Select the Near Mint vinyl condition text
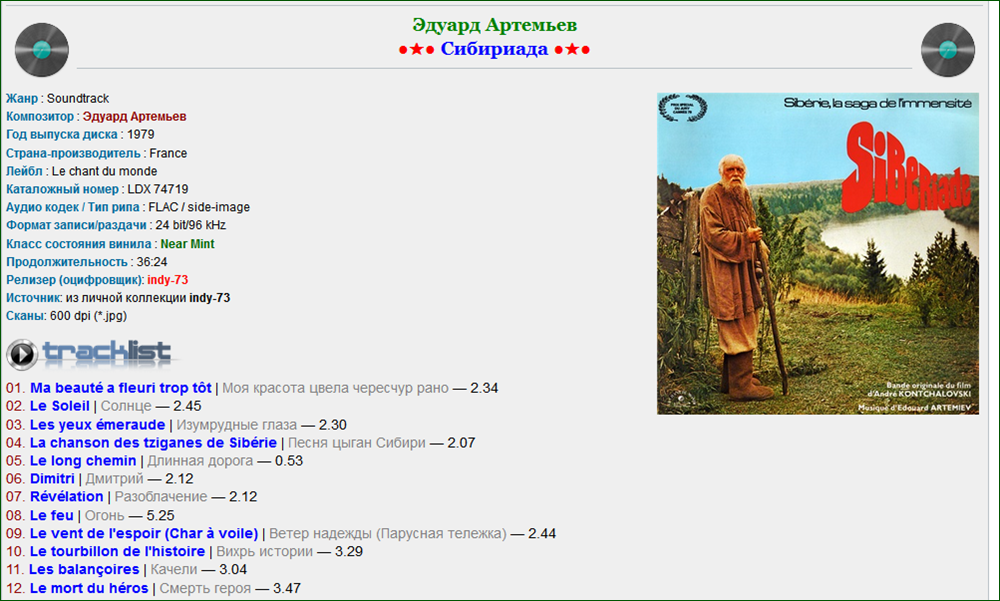The image size is (1000, 601). tap(188, 244)
